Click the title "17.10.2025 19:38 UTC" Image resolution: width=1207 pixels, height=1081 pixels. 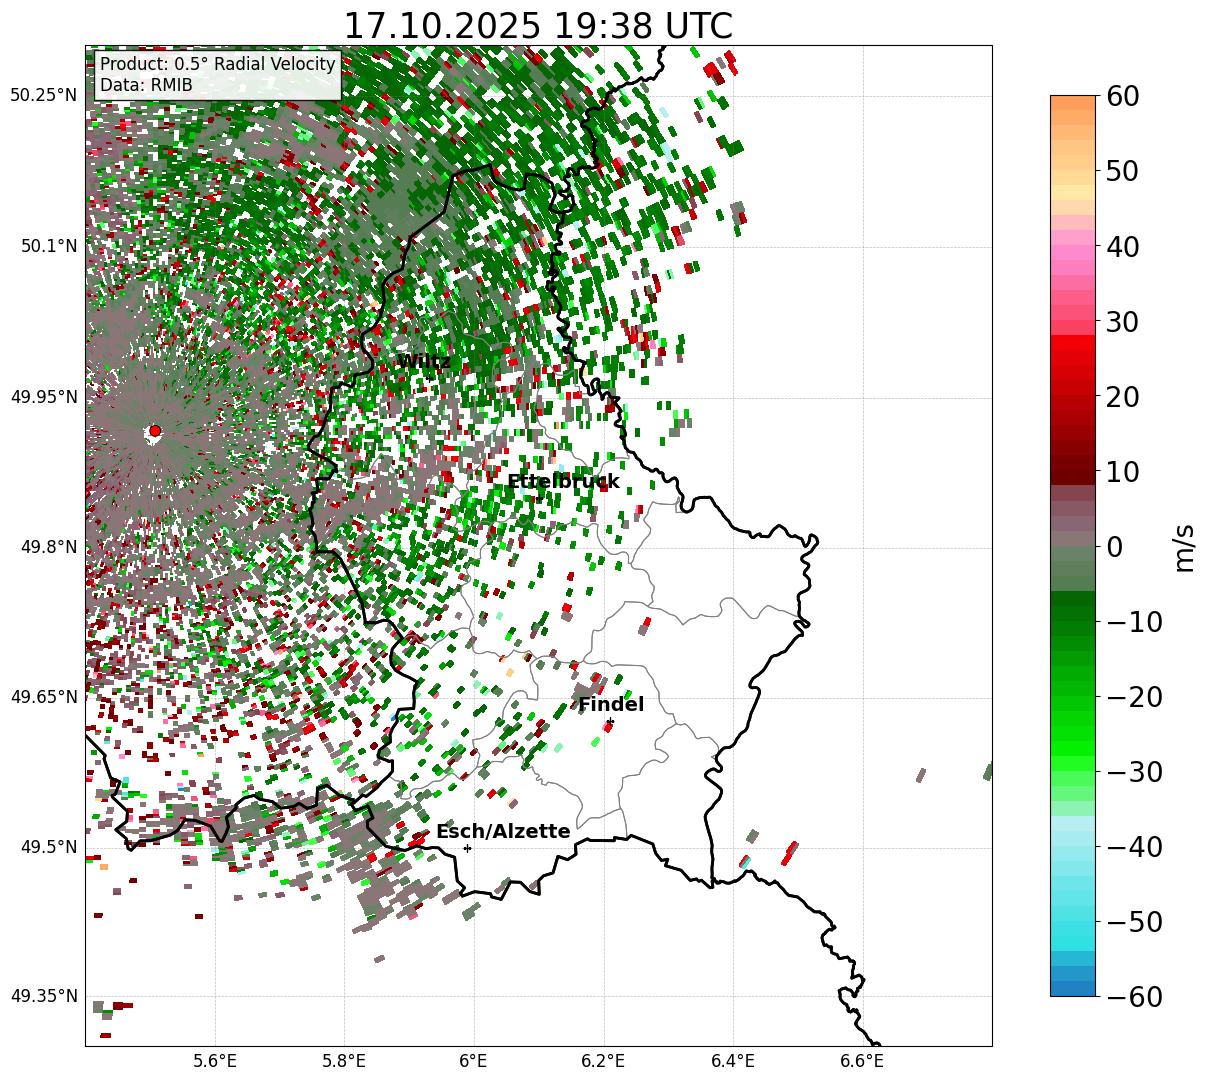click(x=538, y=26)
